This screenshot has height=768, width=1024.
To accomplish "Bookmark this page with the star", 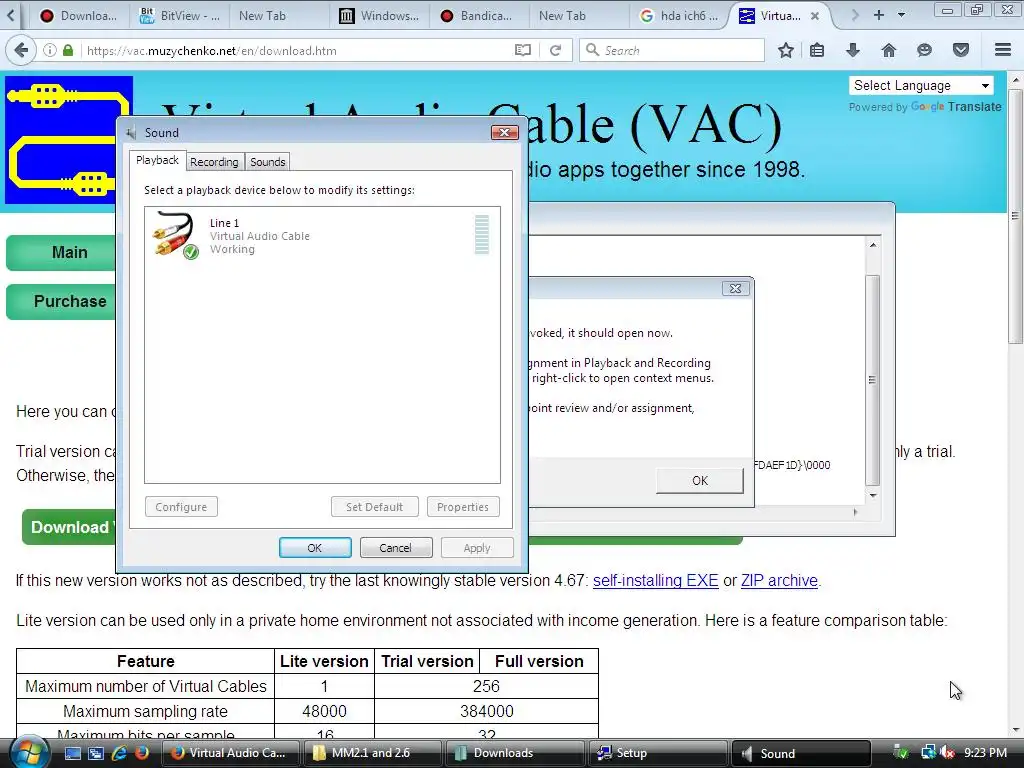I will pos(786,50).
